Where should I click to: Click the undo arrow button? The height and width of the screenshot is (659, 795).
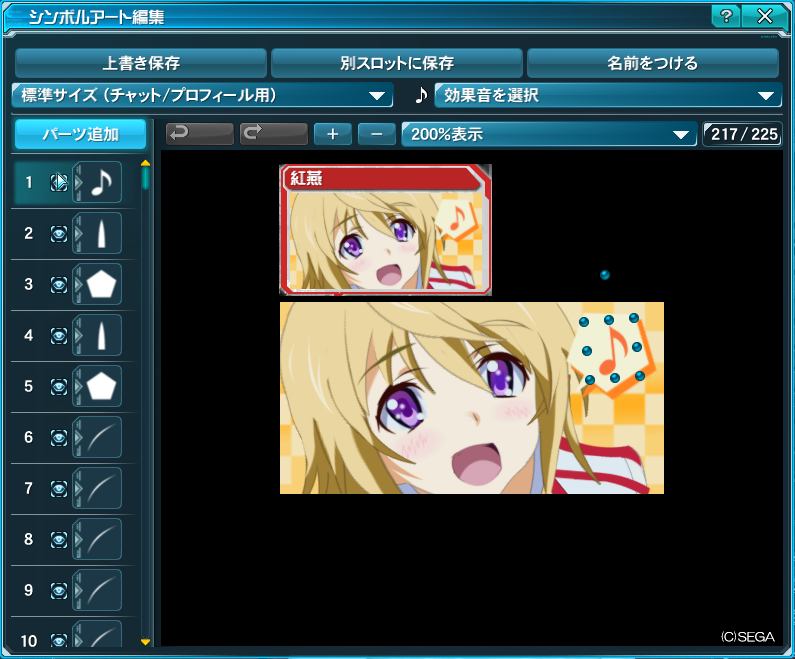200,134
